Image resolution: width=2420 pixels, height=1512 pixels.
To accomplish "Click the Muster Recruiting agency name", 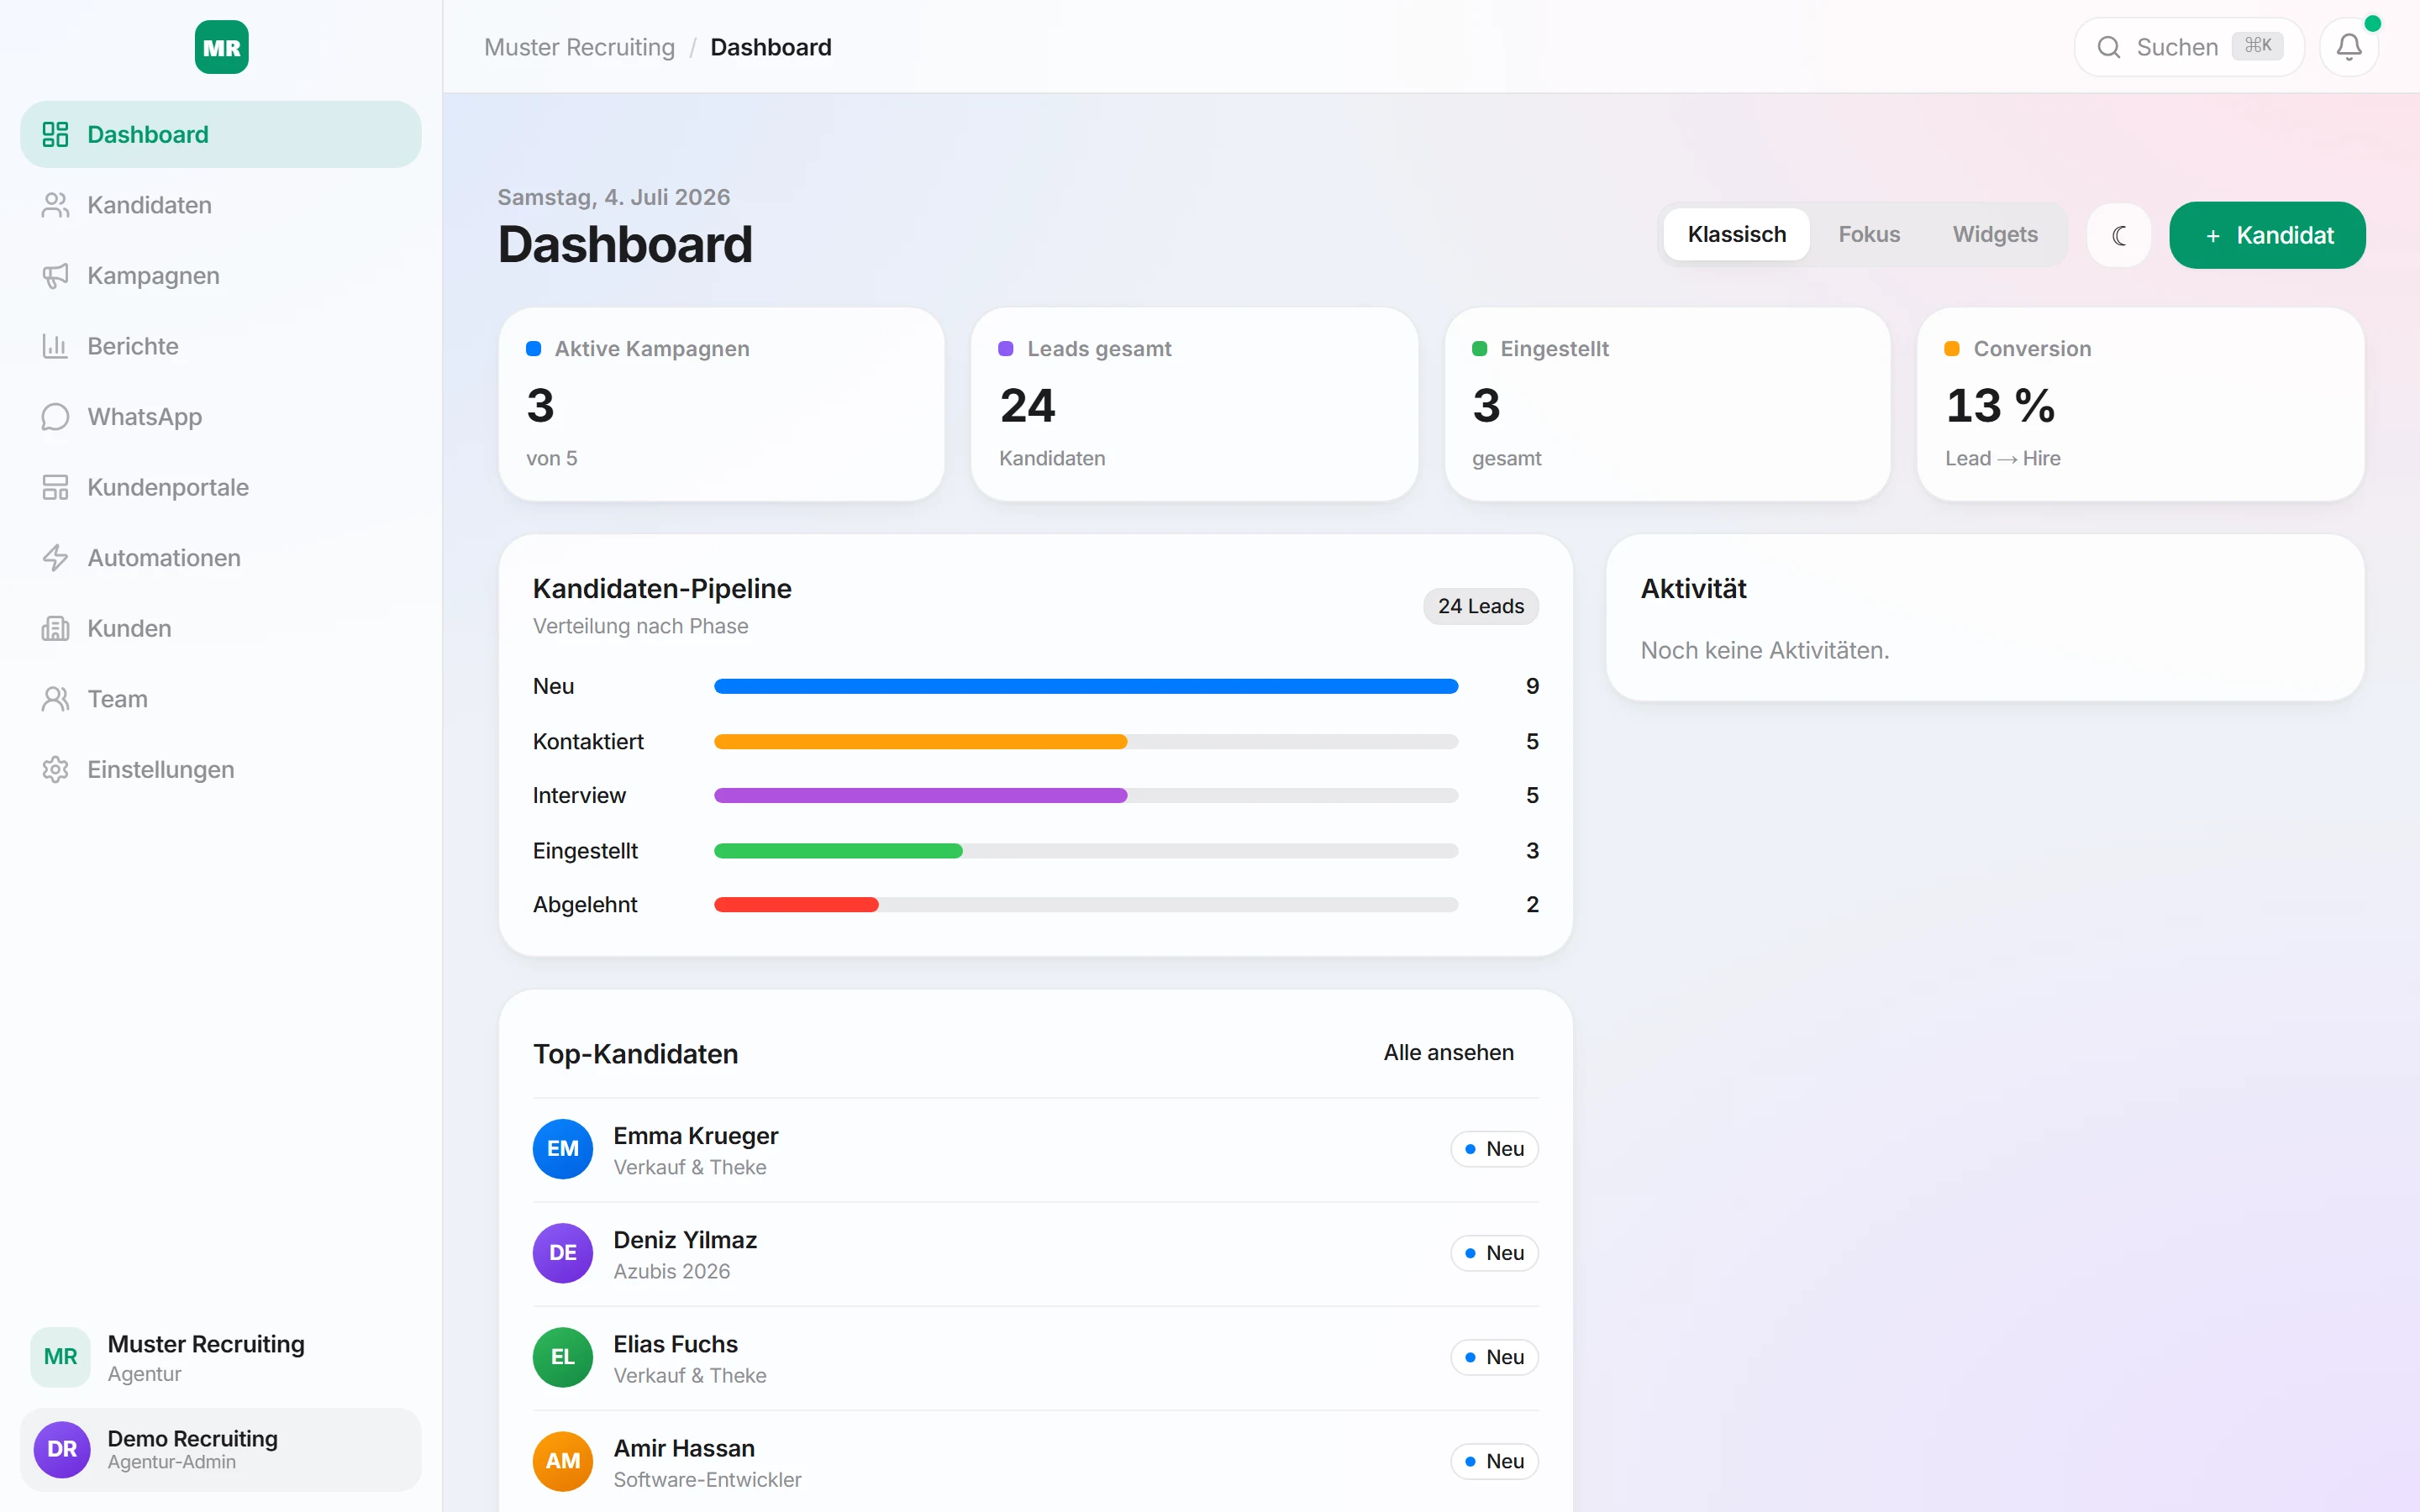I will [206, 1344].
